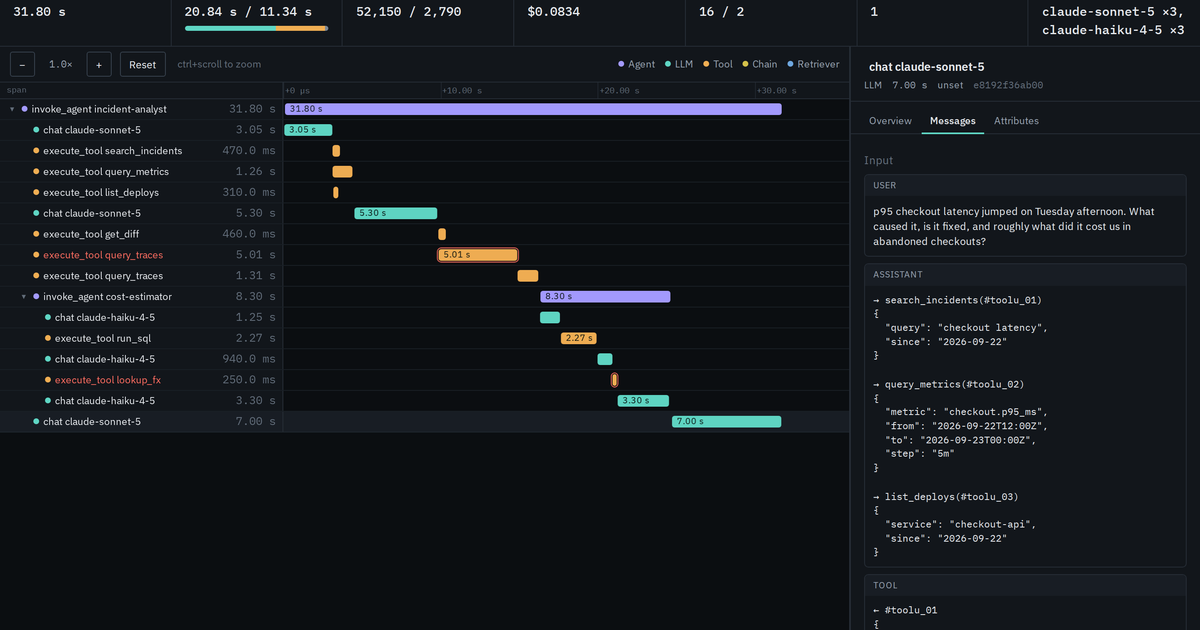Toggle the Agent legend filter

636,64
